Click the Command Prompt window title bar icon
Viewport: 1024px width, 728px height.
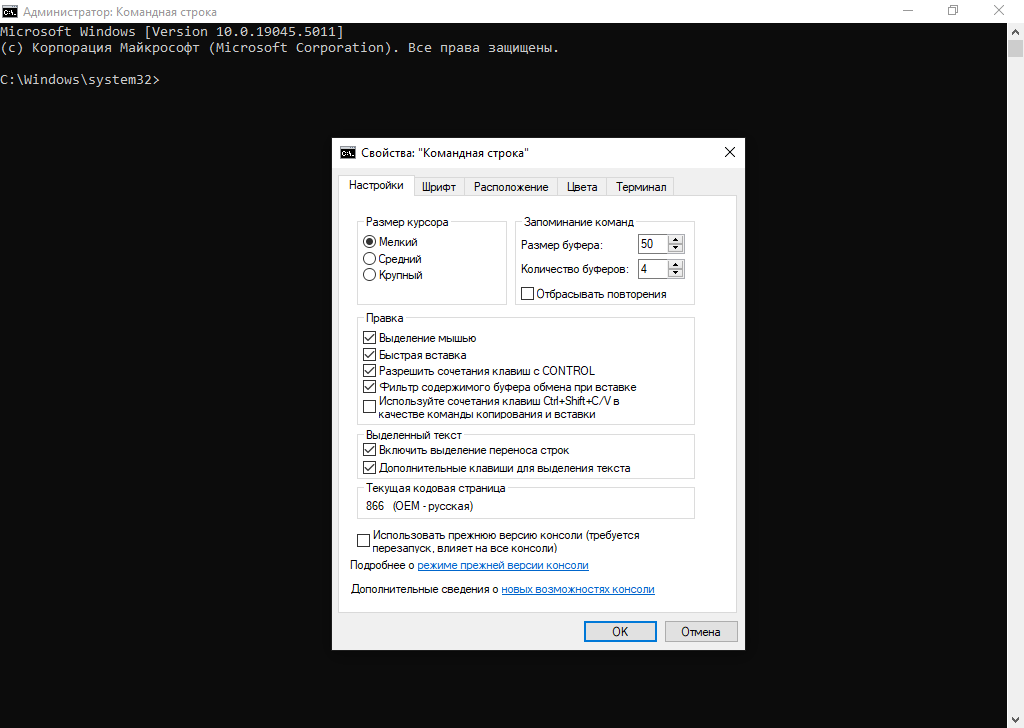pos(10,10)
